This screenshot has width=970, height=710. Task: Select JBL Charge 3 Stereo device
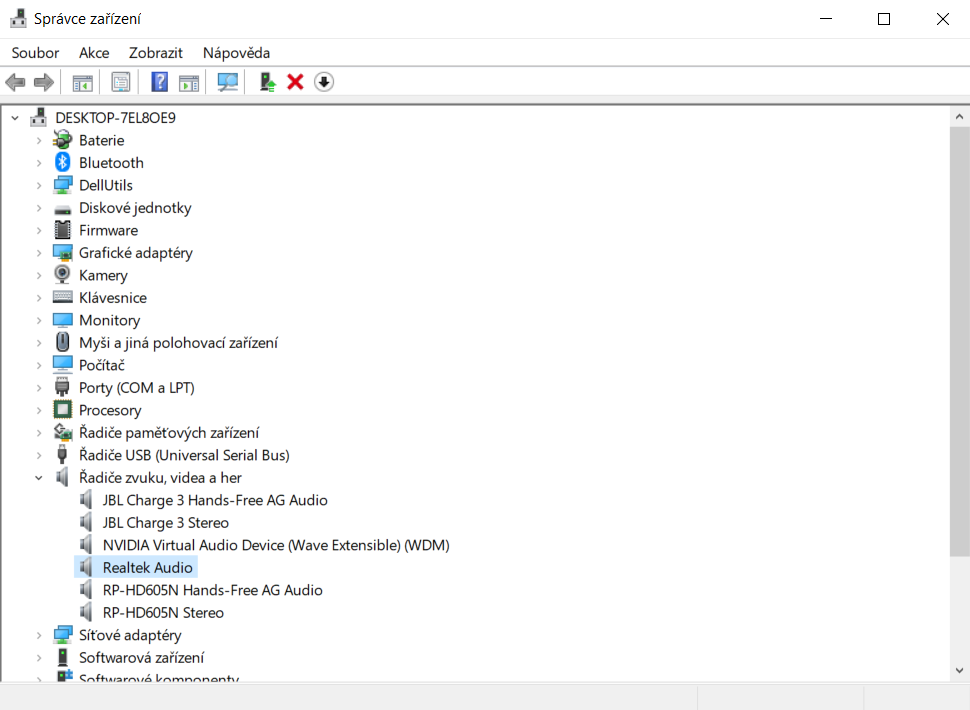tap(166, 523)
